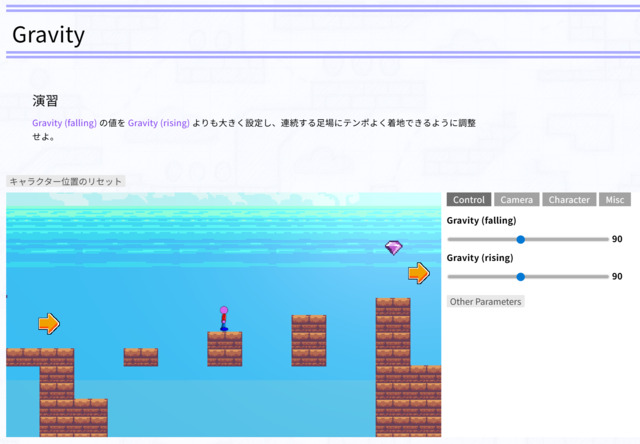640x444 pixels.
Task: Open the Misc tab
Action: click(x=615, y=200)
